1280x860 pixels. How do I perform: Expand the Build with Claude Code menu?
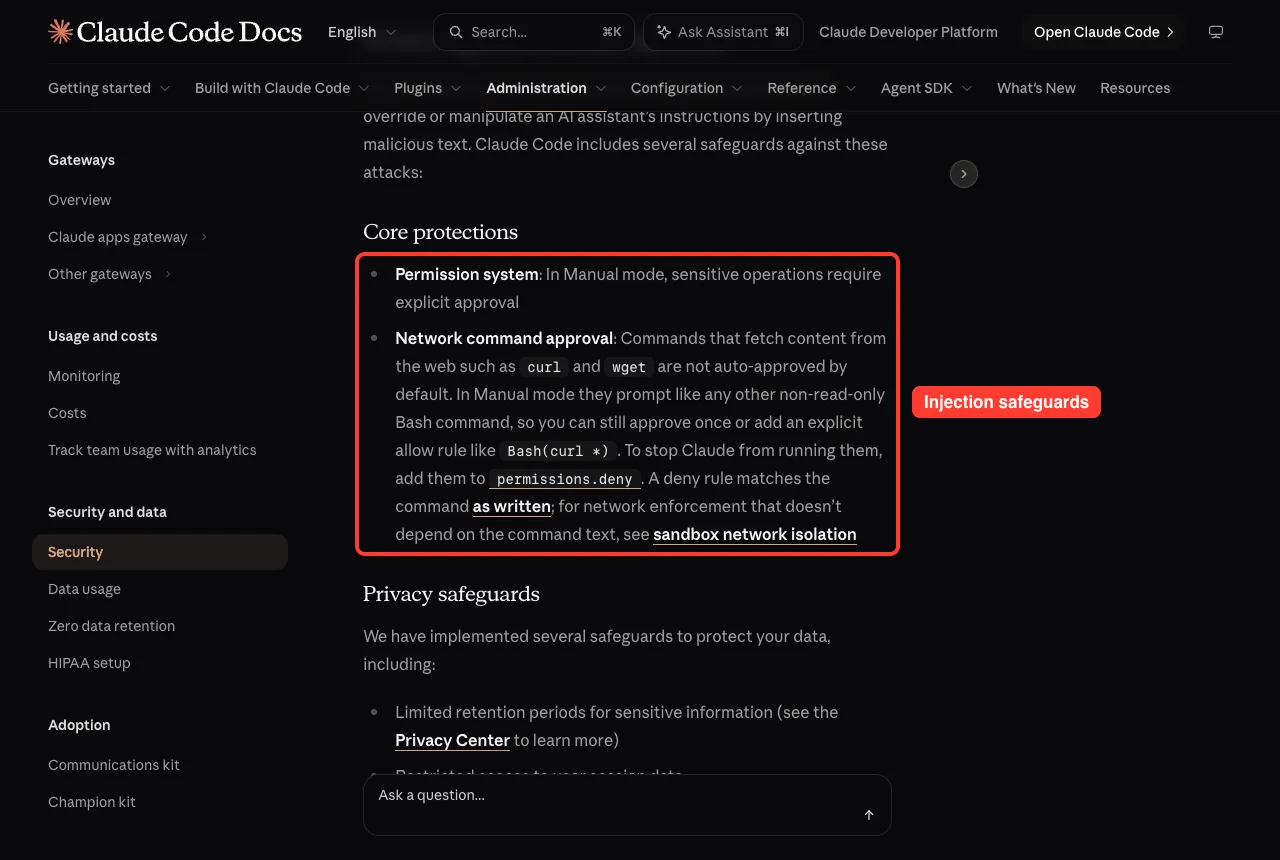click(282, 88)
